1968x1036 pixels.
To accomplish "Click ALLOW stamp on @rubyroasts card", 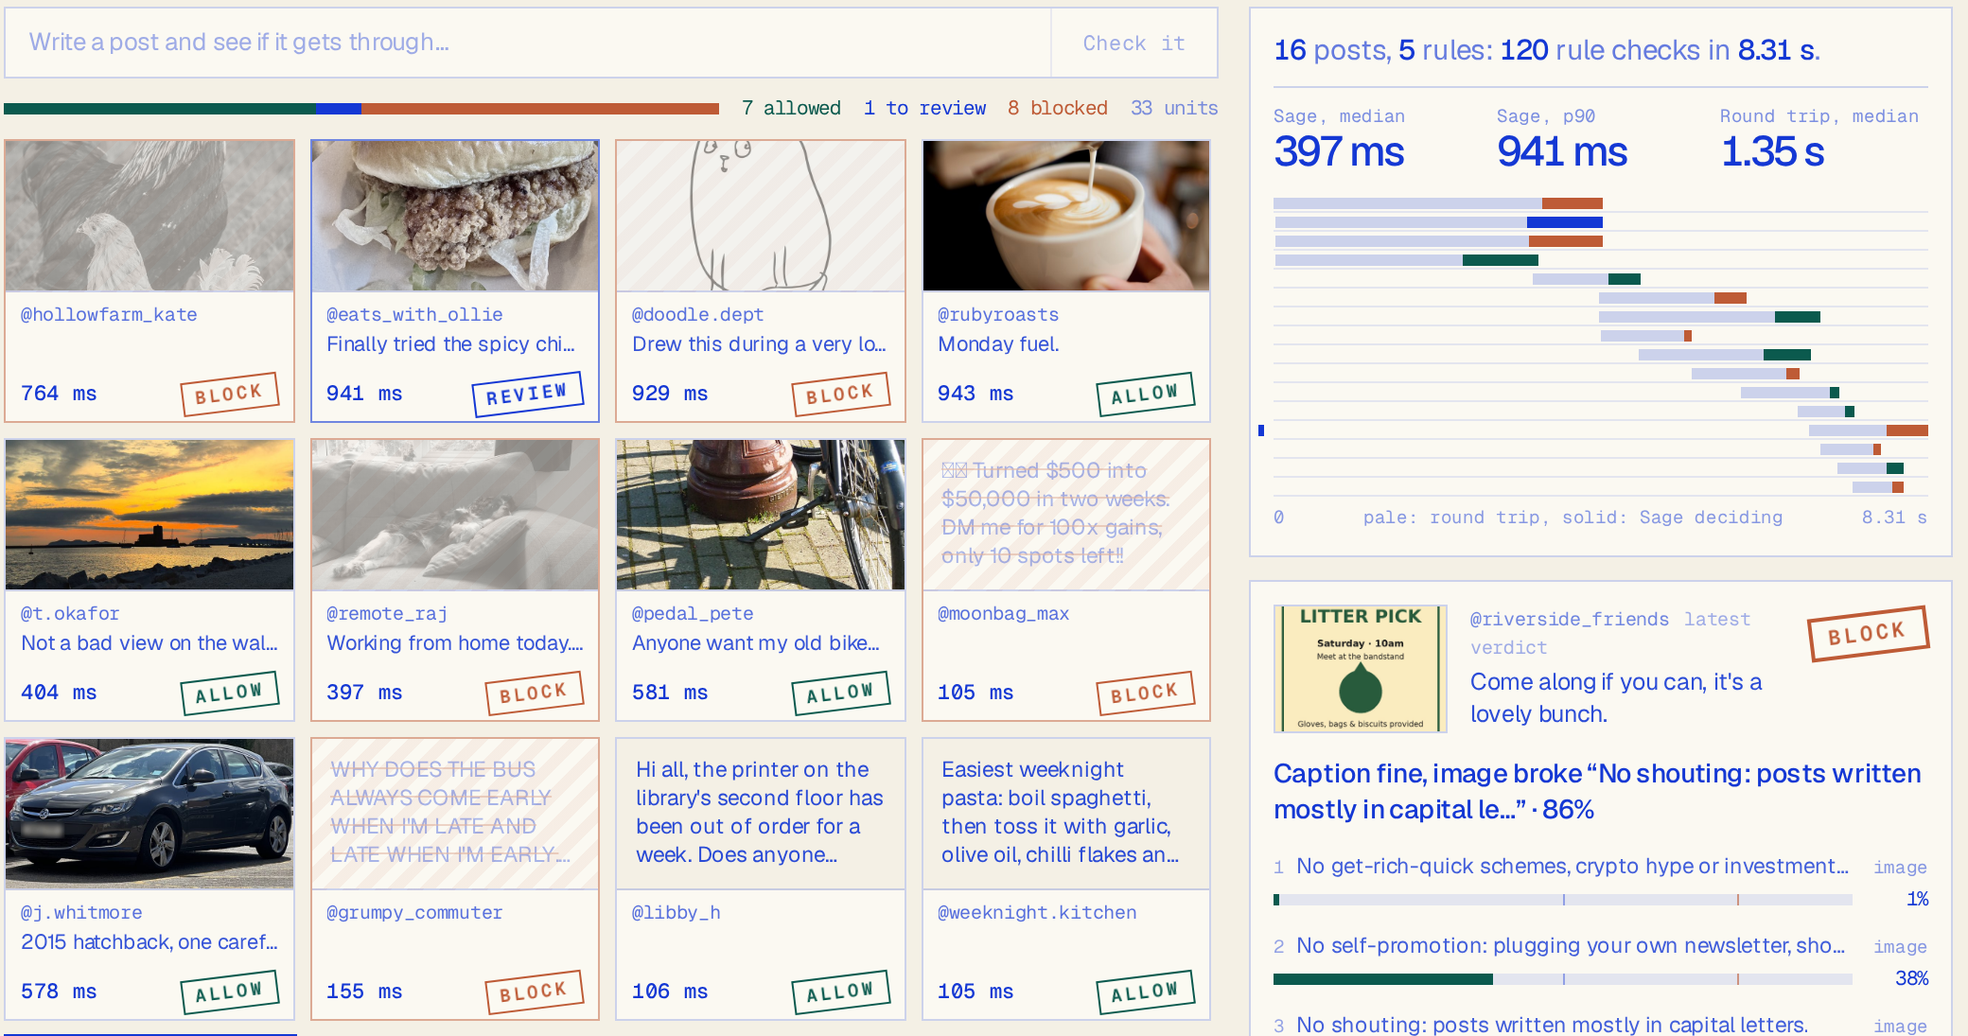I will [x=1145, y=394].
